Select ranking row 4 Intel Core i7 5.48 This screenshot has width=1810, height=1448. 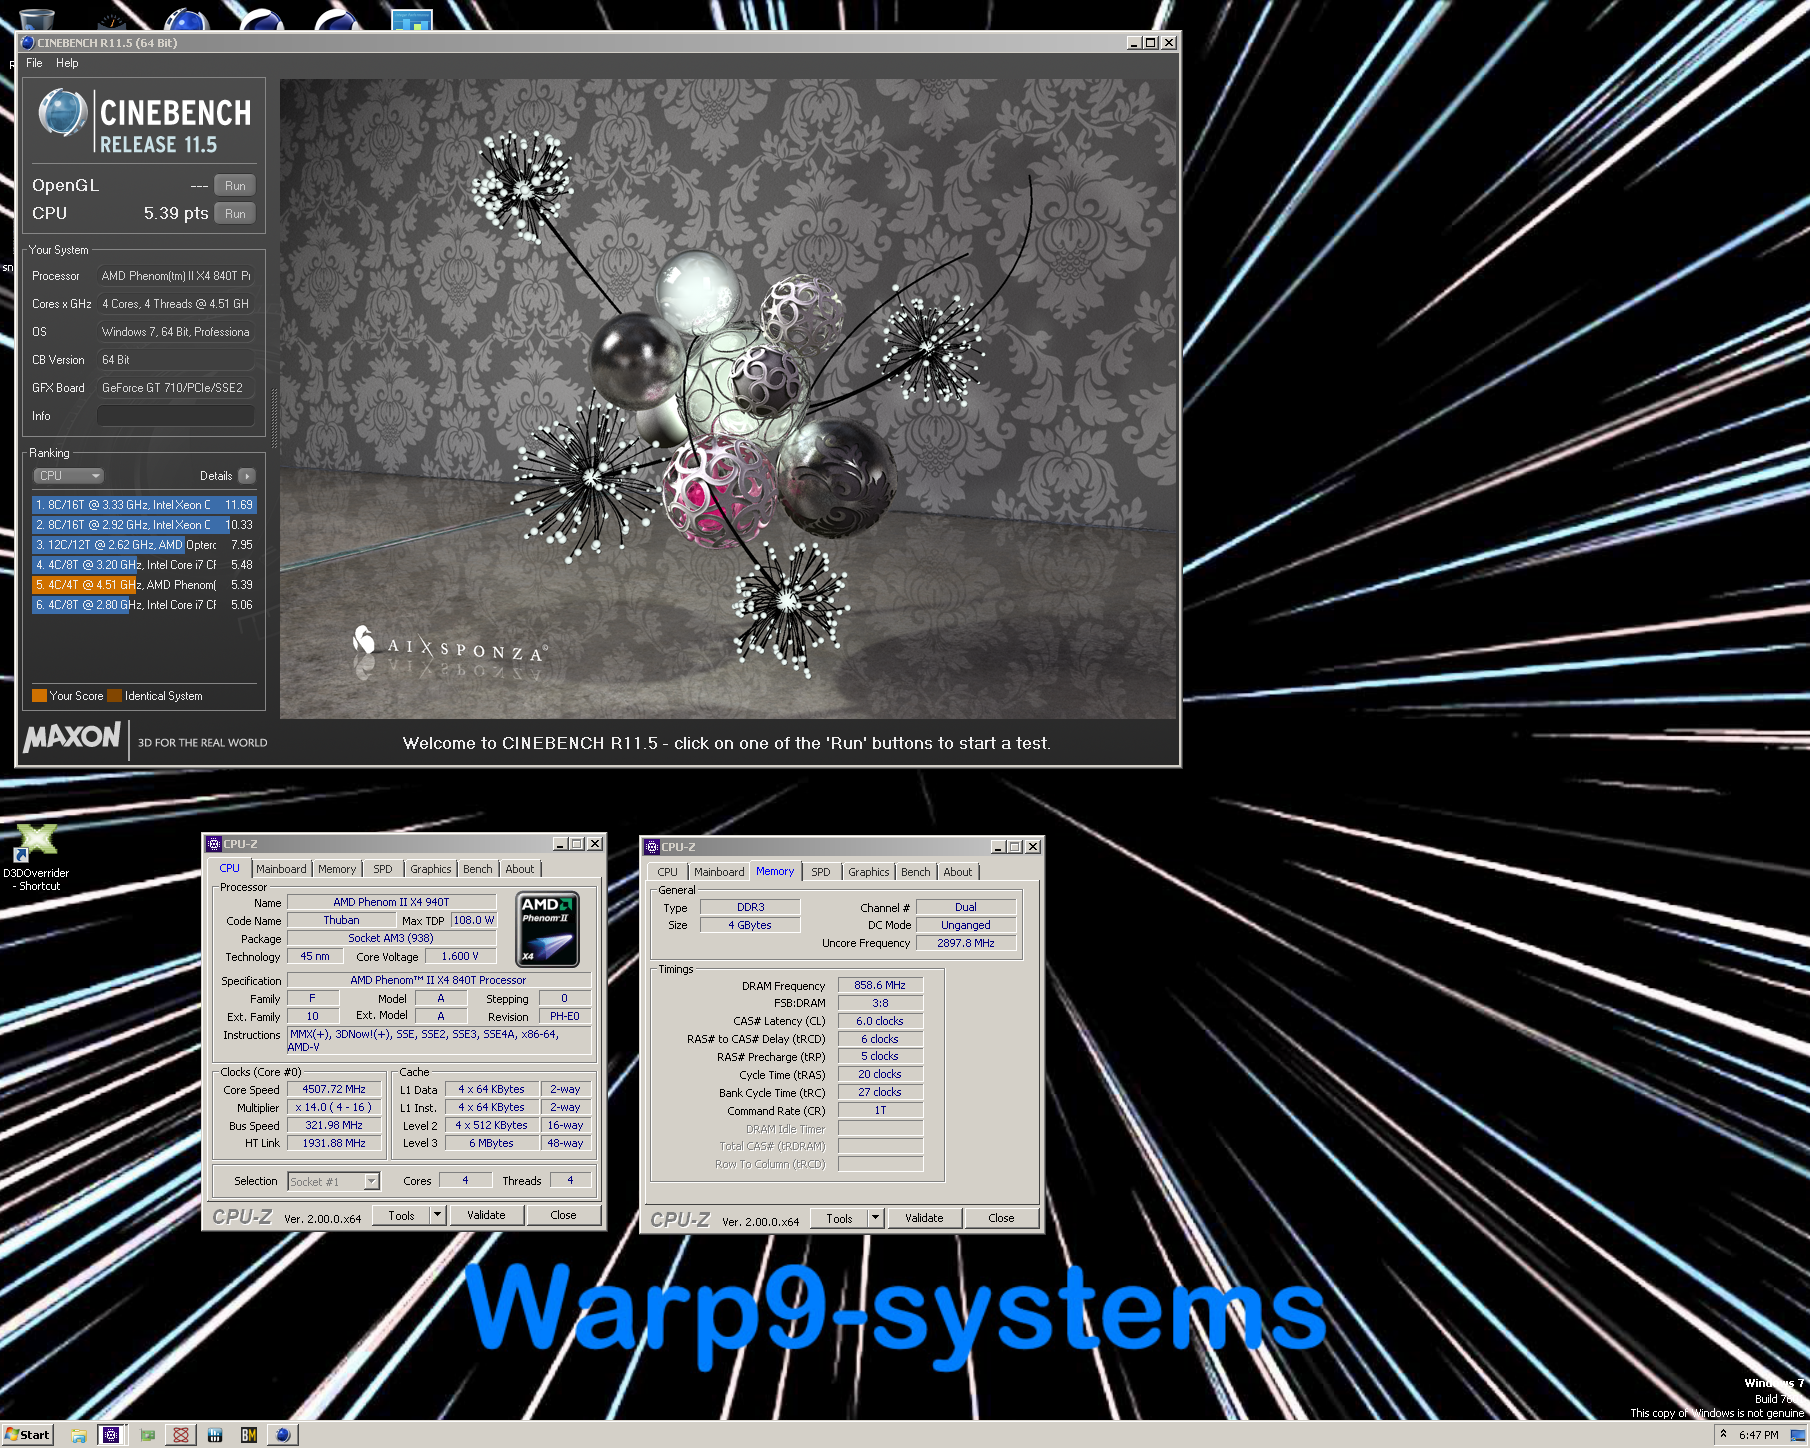click(x=144, y=565)
